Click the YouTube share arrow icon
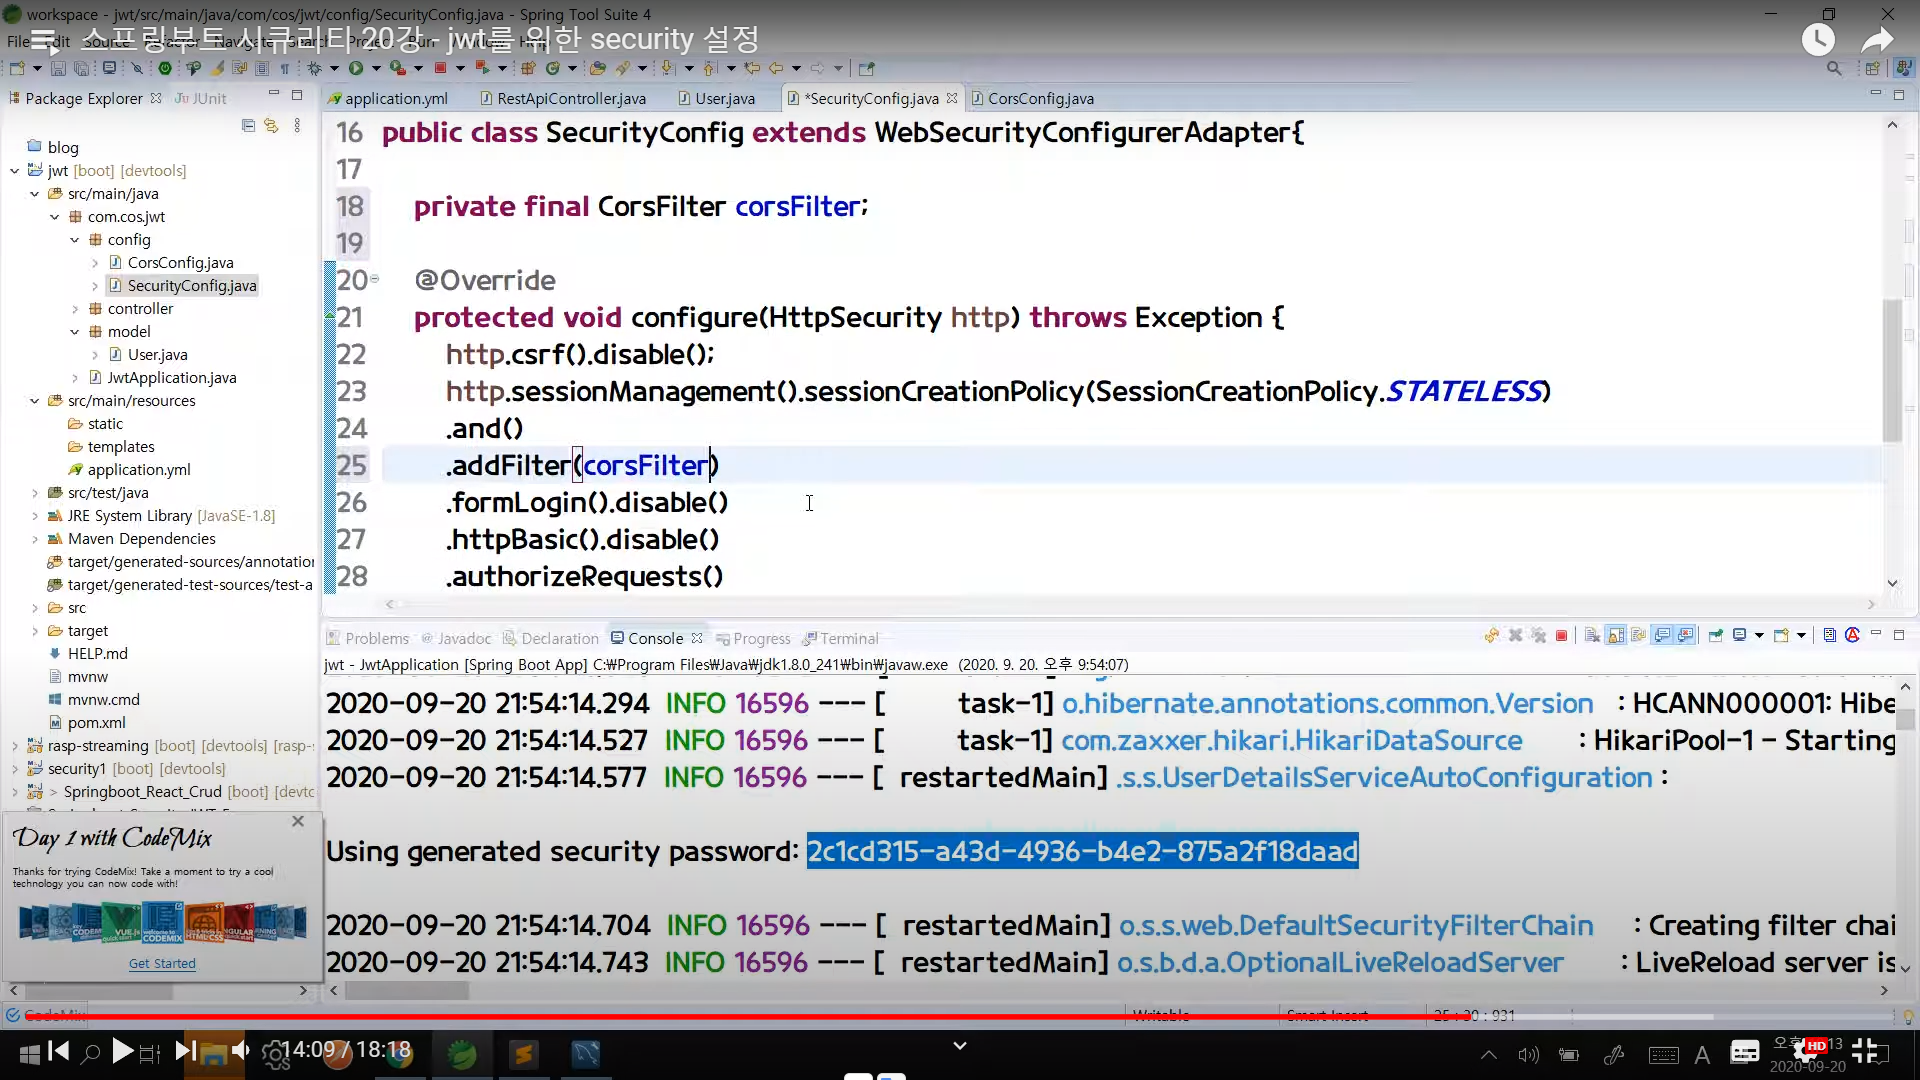Screen dimensions: 1920x1080 (1877, 40)
